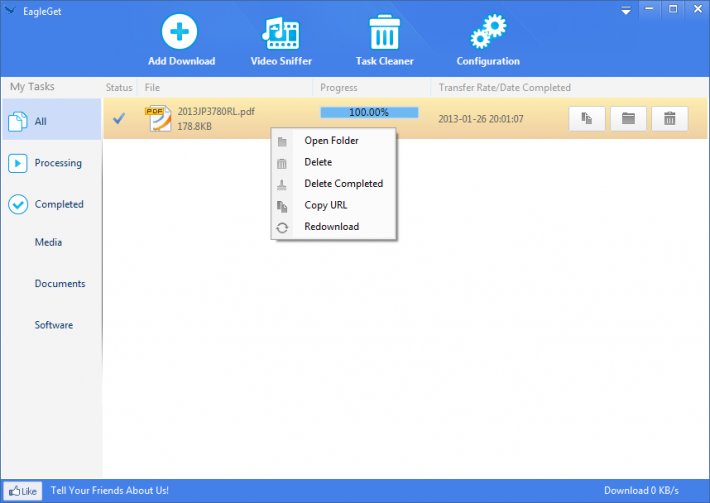Click the Processing play sidebar icon

click(18, 163)
